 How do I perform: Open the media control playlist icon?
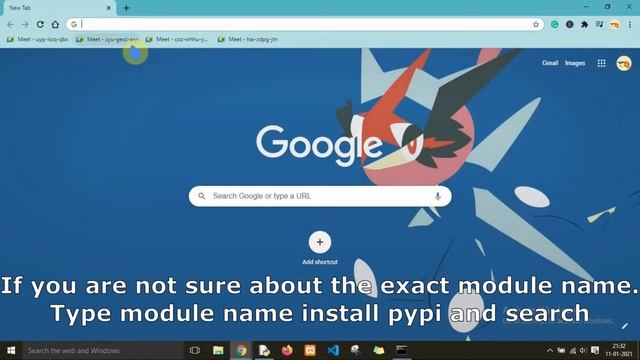(599, 24)
